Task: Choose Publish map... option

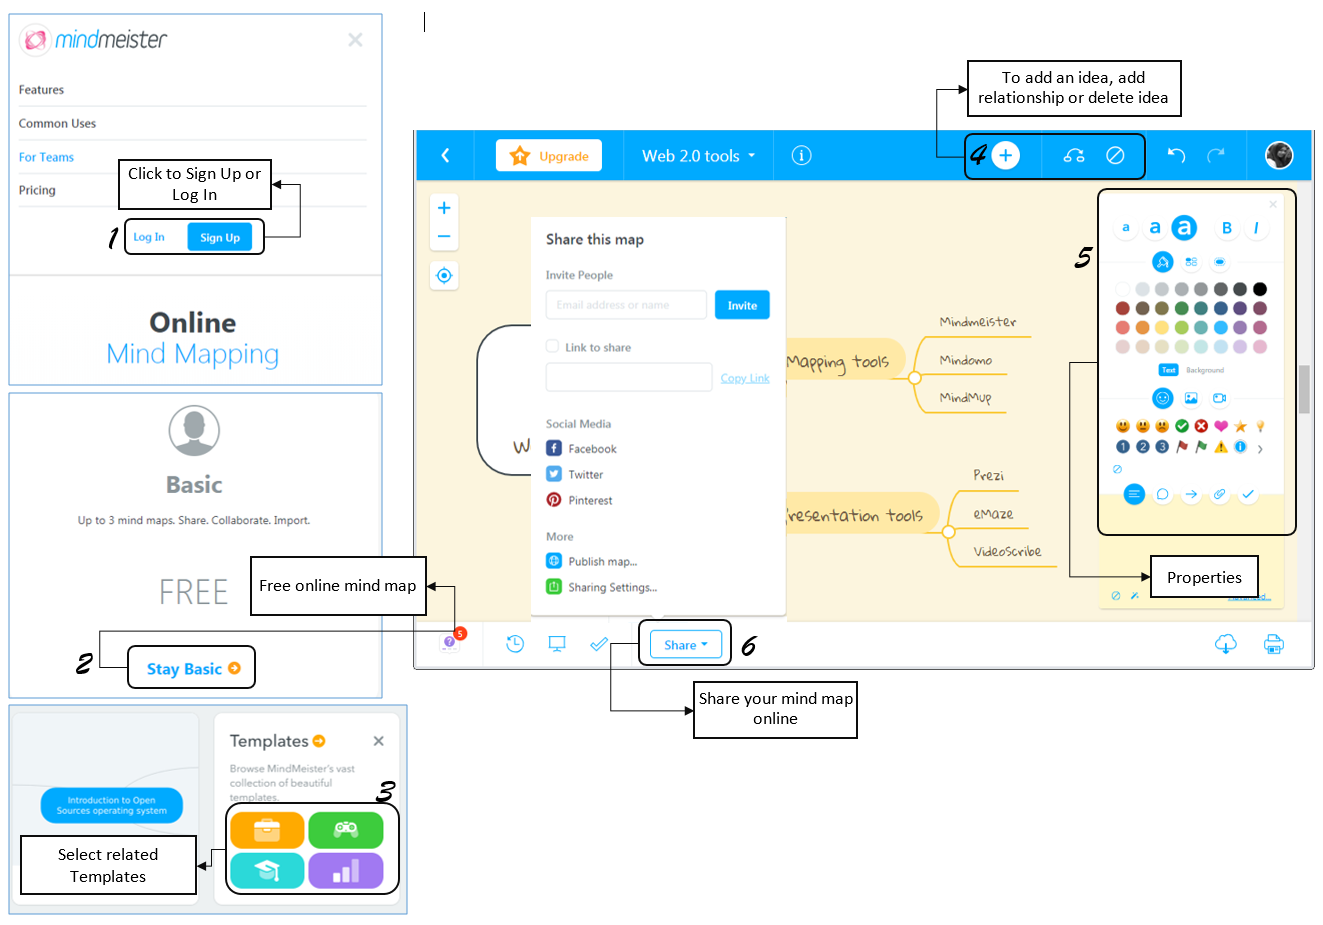Action: (591, 561)
